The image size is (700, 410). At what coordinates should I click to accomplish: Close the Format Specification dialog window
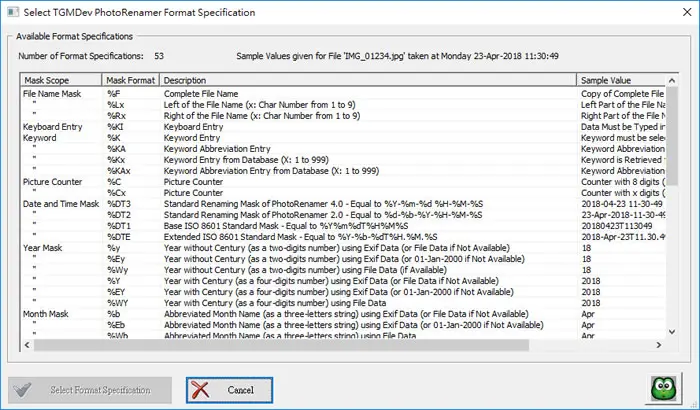click(x=687, y=12)
